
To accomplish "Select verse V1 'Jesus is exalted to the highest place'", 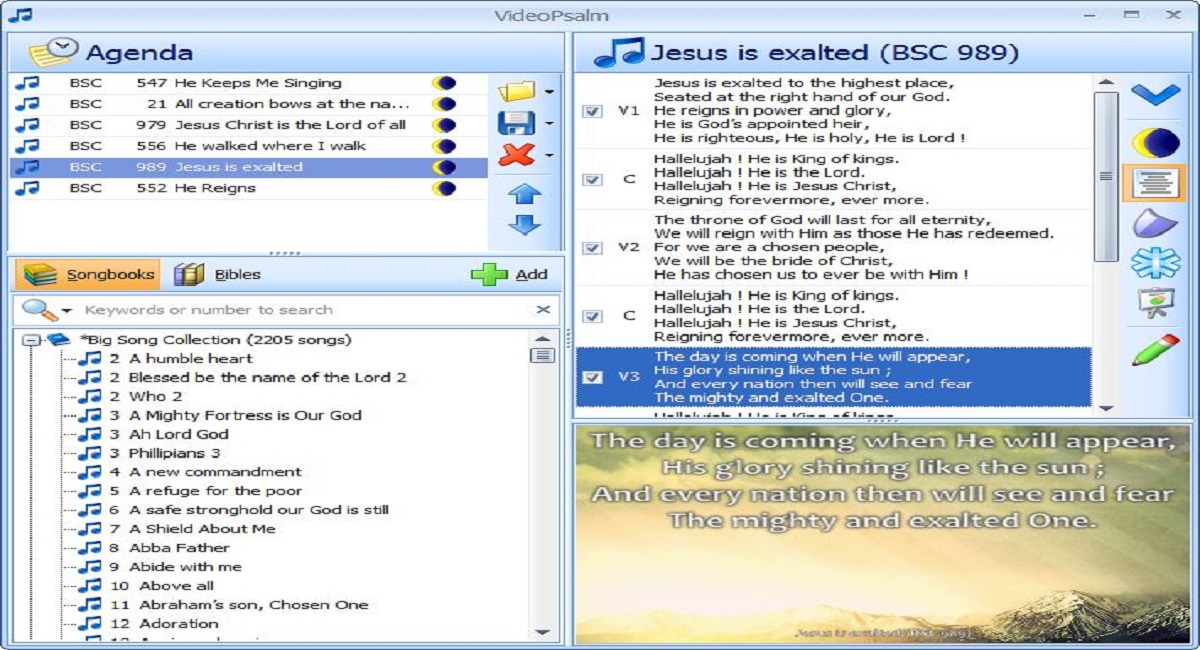I will pos(832,111).
